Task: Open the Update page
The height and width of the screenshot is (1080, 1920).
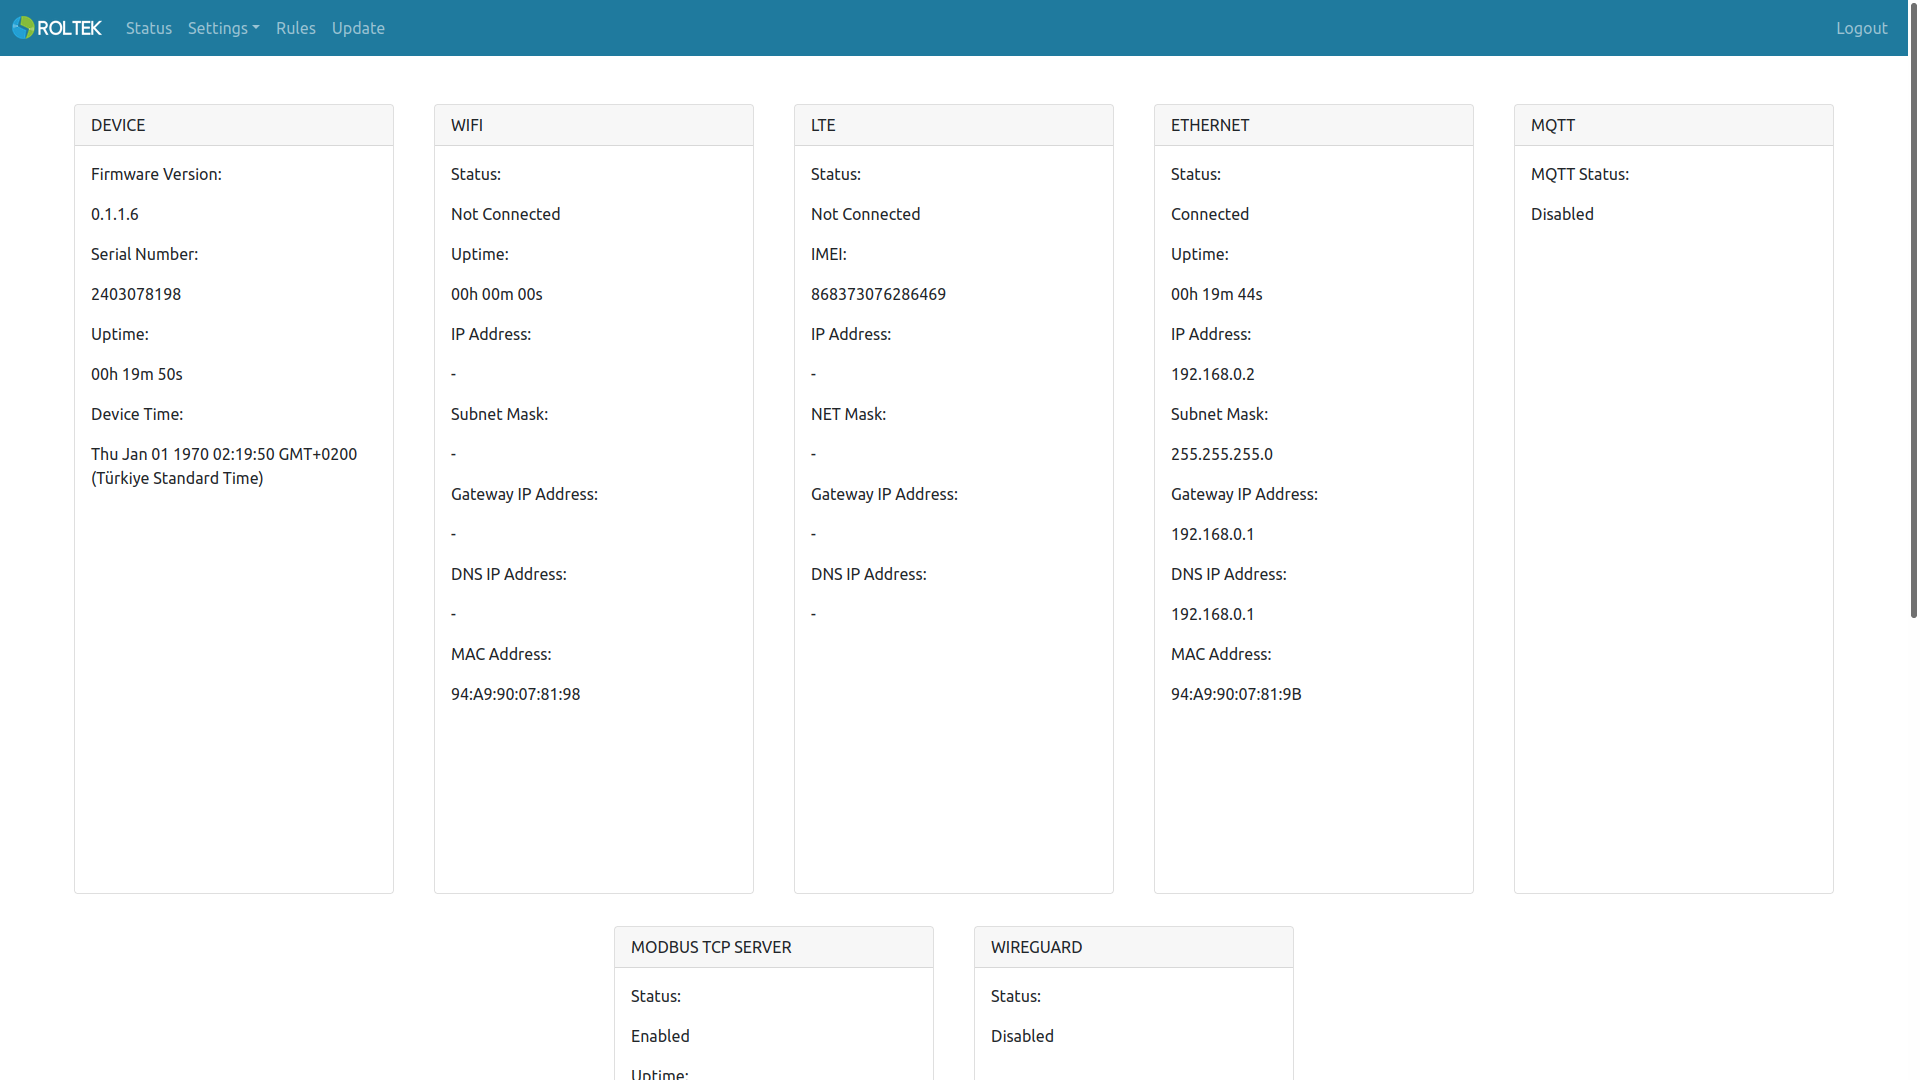Action: click(x=358, y=28)
